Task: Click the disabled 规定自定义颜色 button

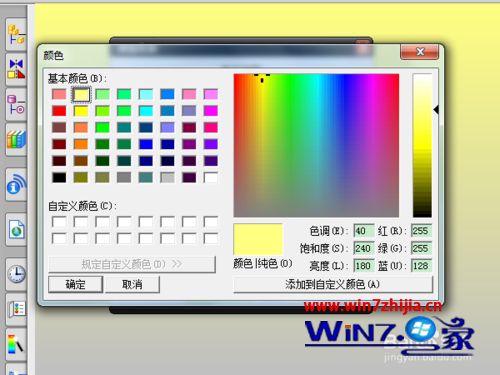Action: pyautogui.click(x=132, y=264)
